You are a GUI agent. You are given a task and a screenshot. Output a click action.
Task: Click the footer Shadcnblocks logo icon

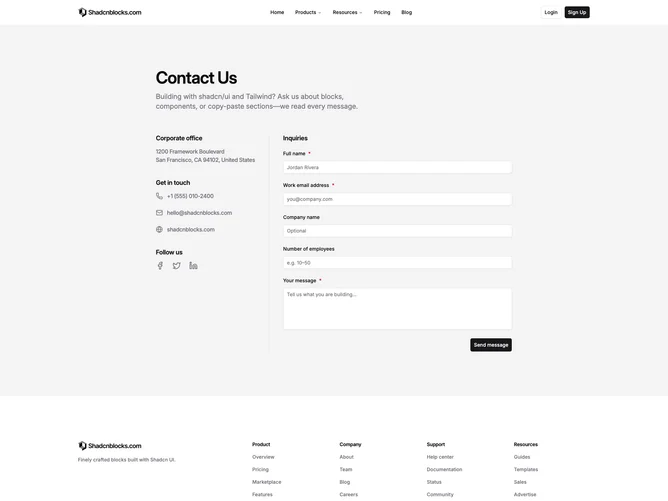pyautogui.click(x=82, y=446)
